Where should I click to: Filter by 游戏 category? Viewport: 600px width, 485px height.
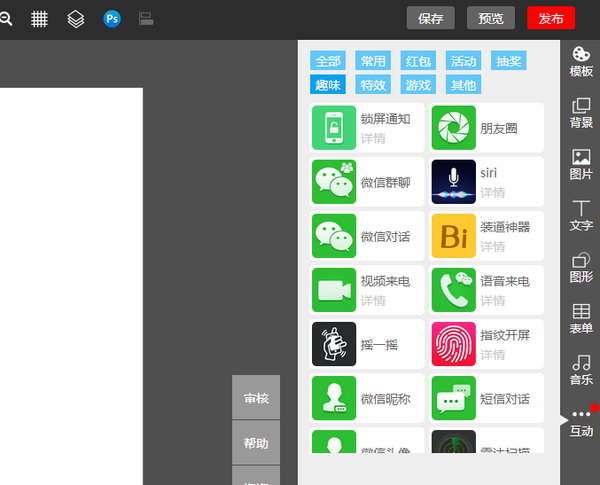tap(418, 84)
